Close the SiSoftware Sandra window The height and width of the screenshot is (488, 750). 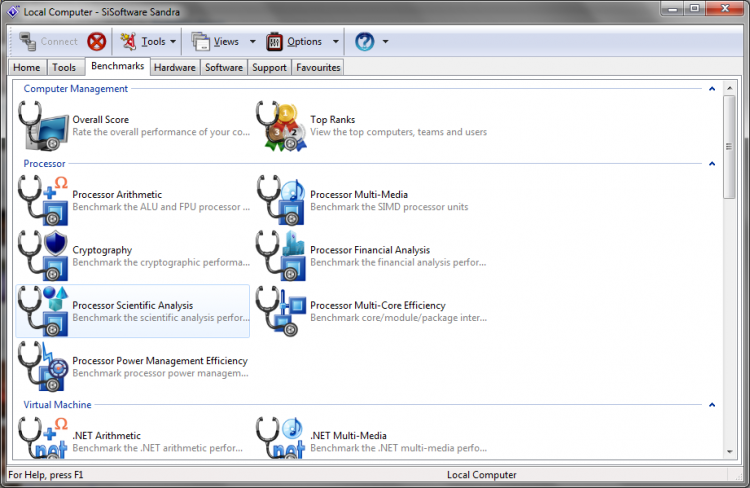pyautogui.click(x=725, y=9)
